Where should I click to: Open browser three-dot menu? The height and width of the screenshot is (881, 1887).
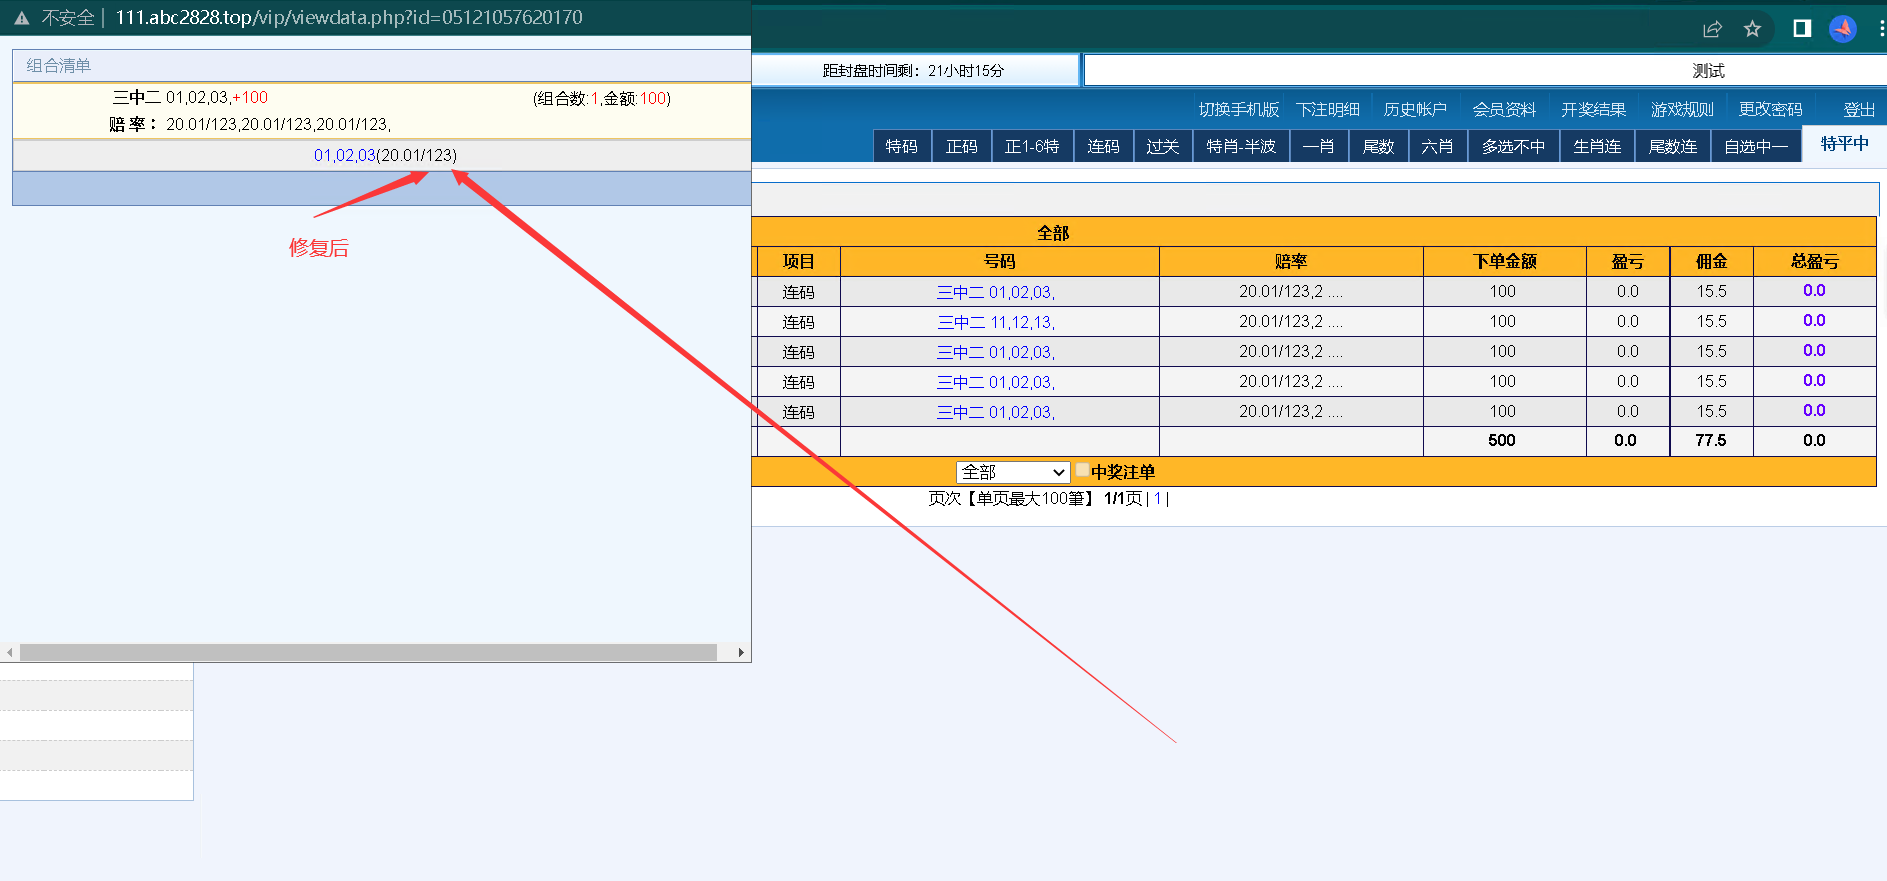coord(1881,29)
